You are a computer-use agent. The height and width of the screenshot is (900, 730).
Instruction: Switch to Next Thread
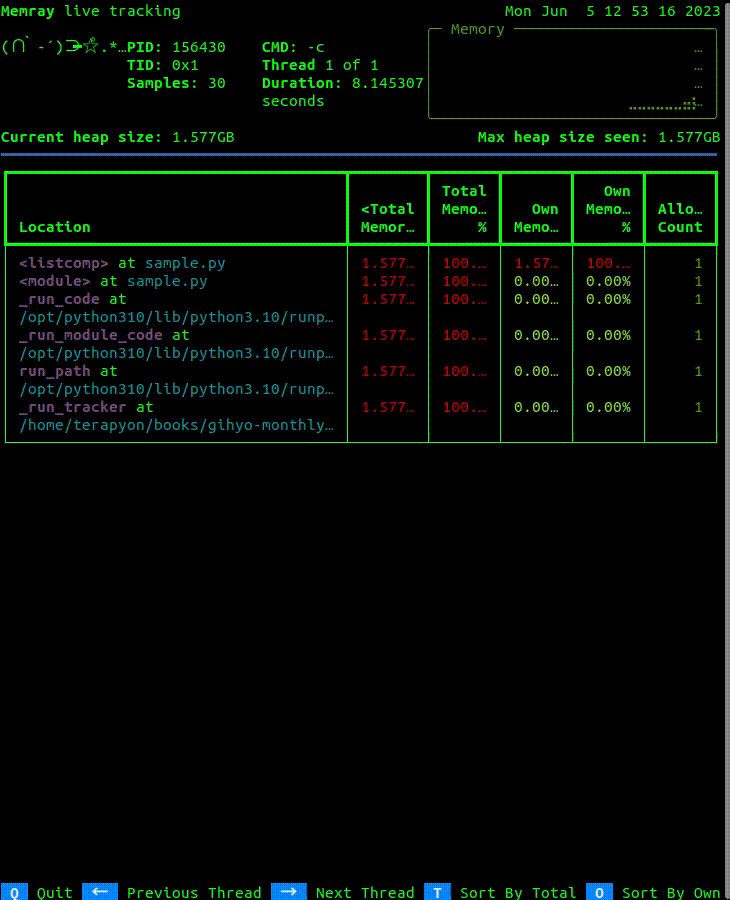click(364, 892)
